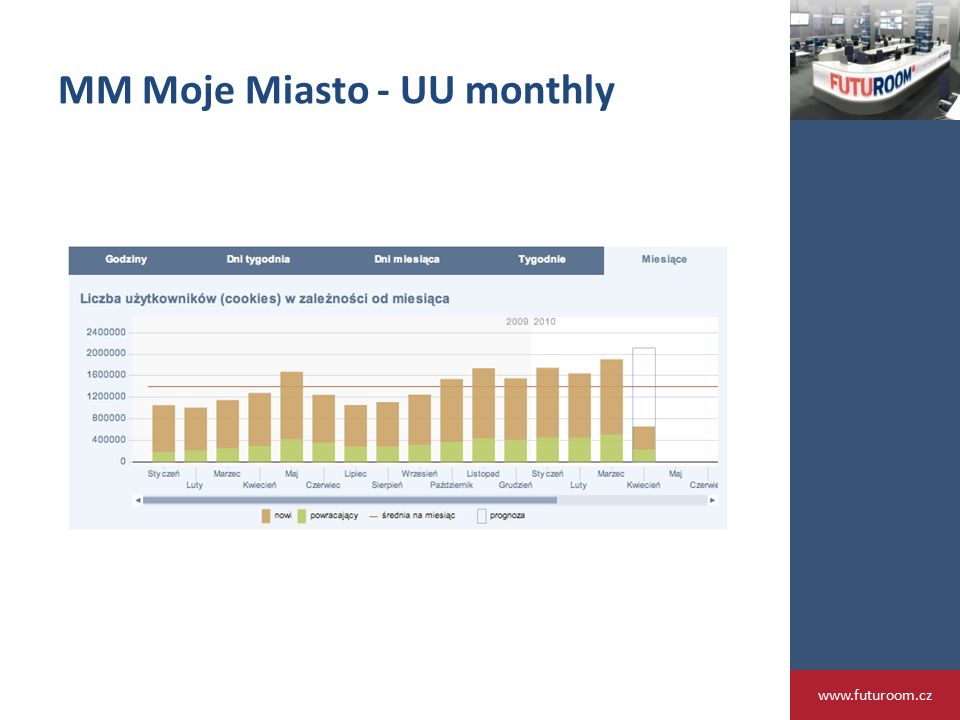Click the 1200000 axis label
960x720 pixels.
coord(106,396)
